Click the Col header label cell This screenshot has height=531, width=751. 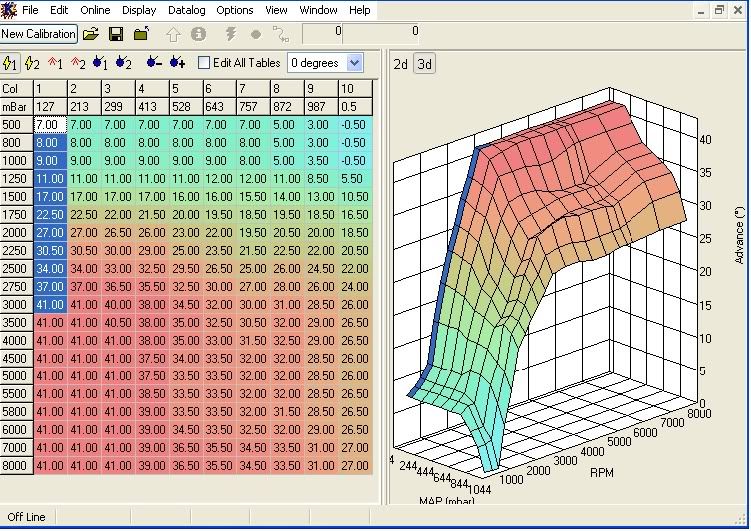tap(16, 89)
